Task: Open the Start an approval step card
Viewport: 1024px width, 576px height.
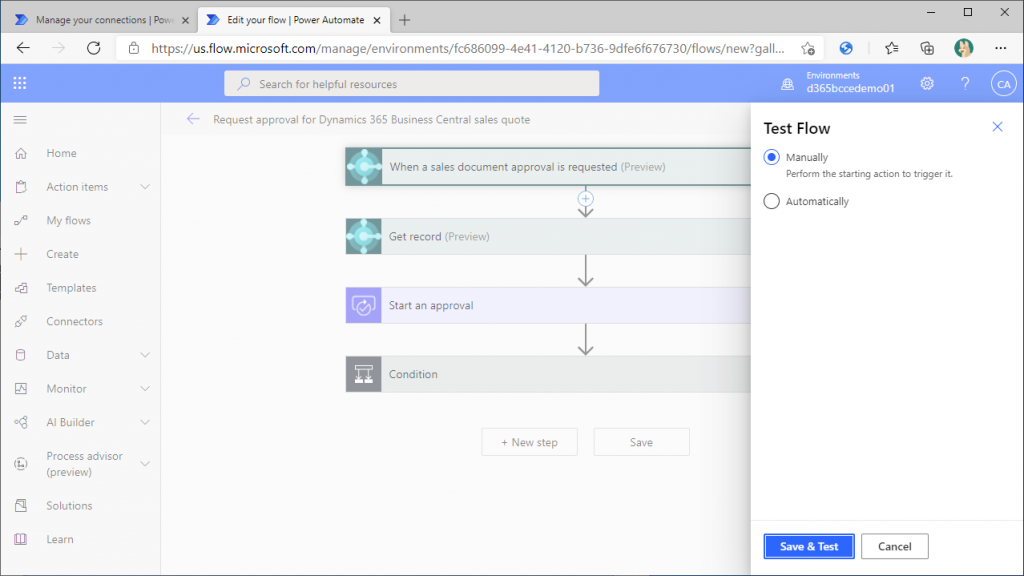Action: 548,305
